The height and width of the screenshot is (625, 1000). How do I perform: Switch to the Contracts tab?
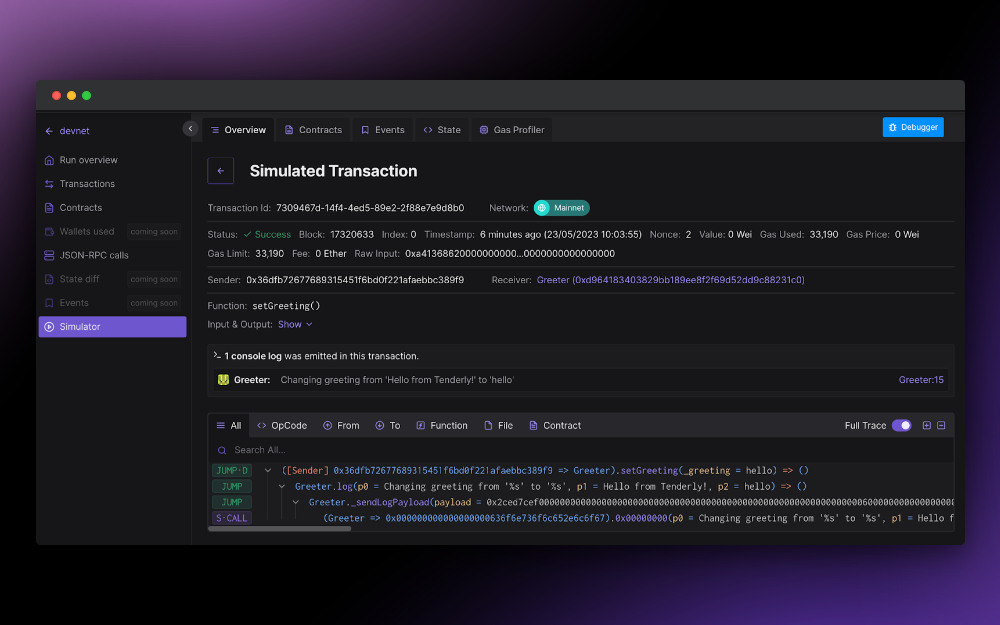[x=313, y=130]
